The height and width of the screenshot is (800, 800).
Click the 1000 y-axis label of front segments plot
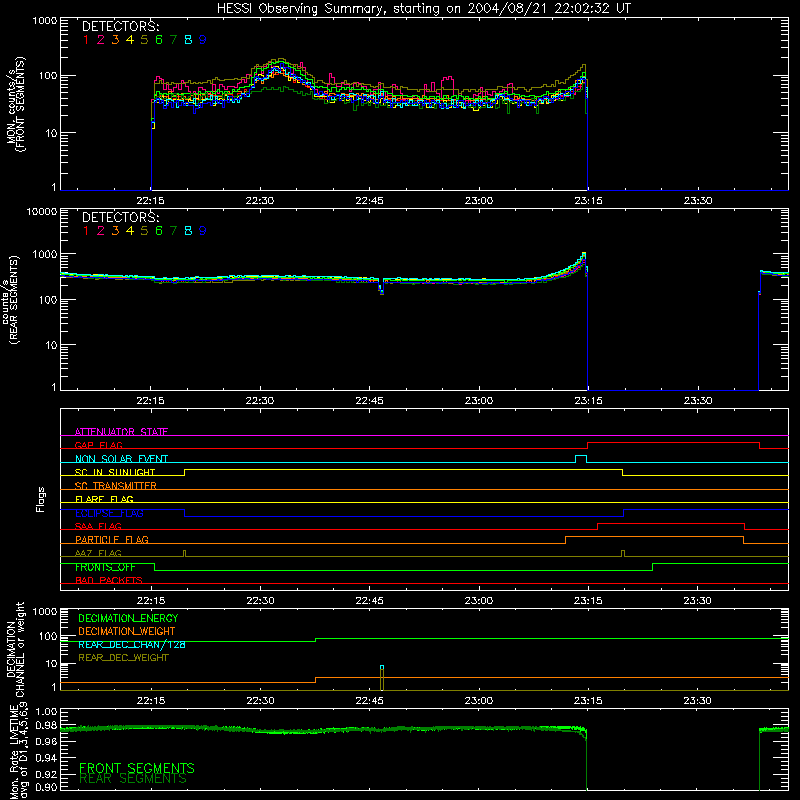[x=45, y=21]
